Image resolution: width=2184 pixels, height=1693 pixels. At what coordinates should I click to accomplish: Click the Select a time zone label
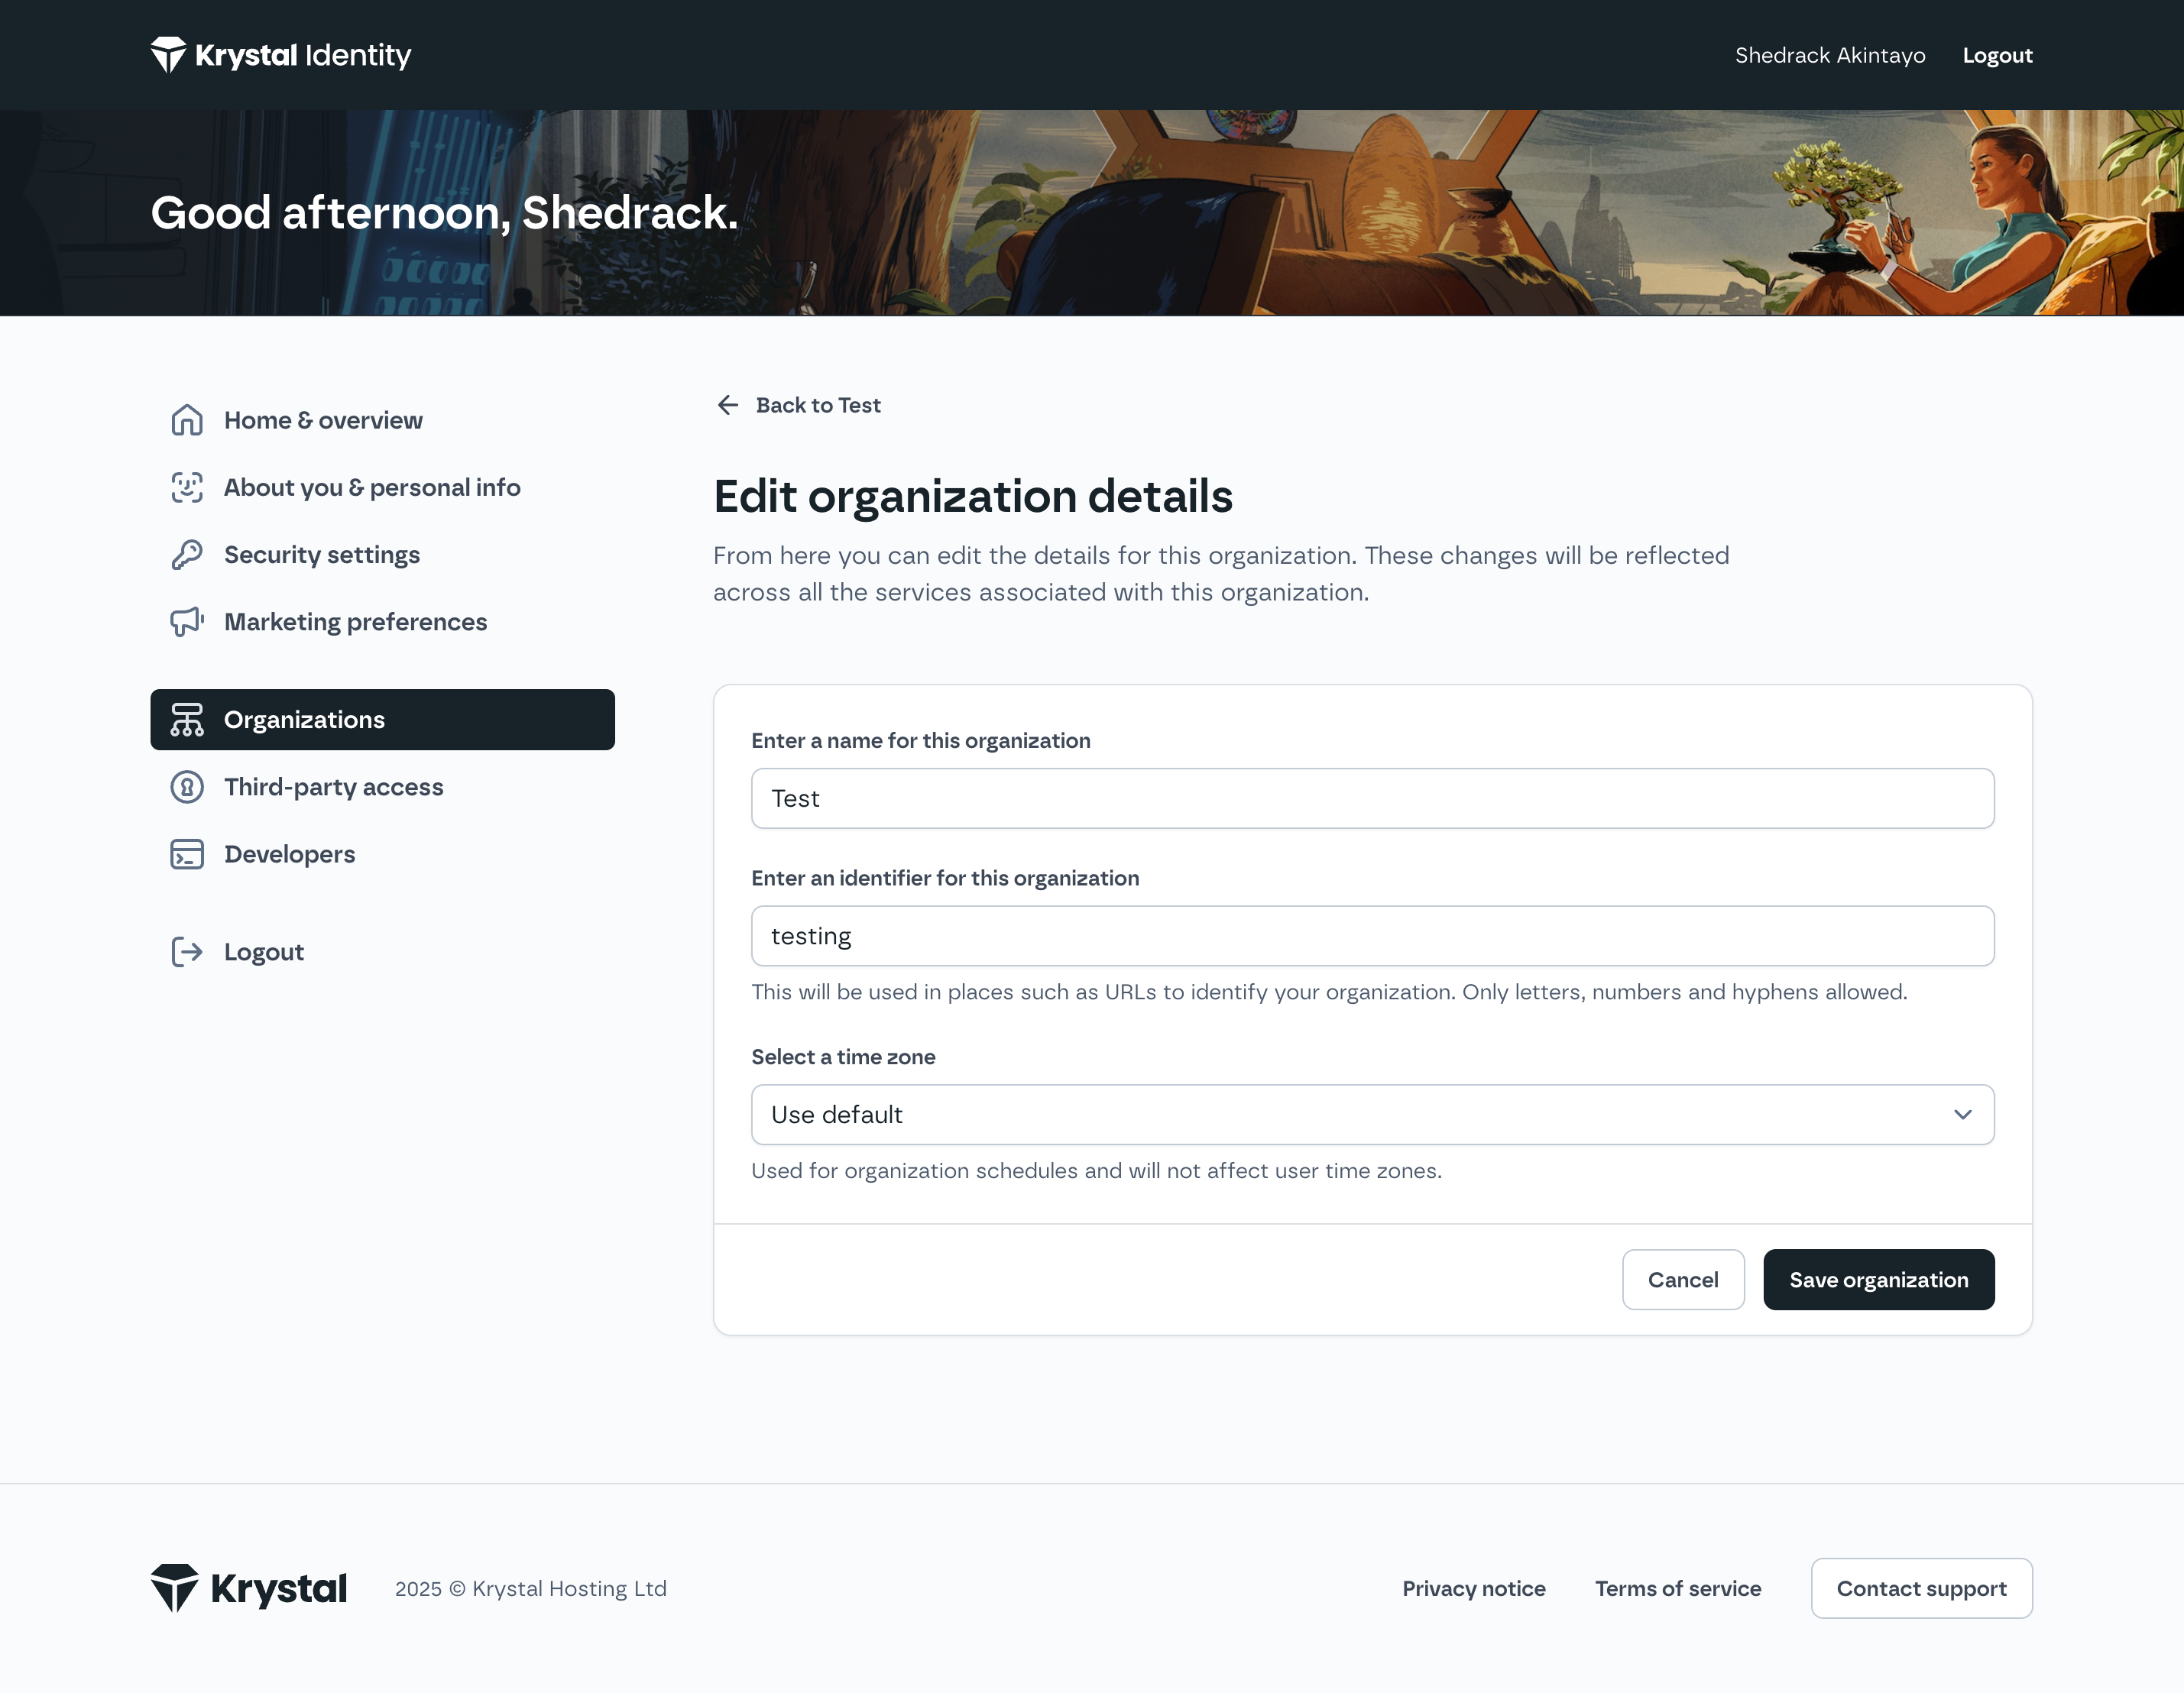tap(843, 1057)
